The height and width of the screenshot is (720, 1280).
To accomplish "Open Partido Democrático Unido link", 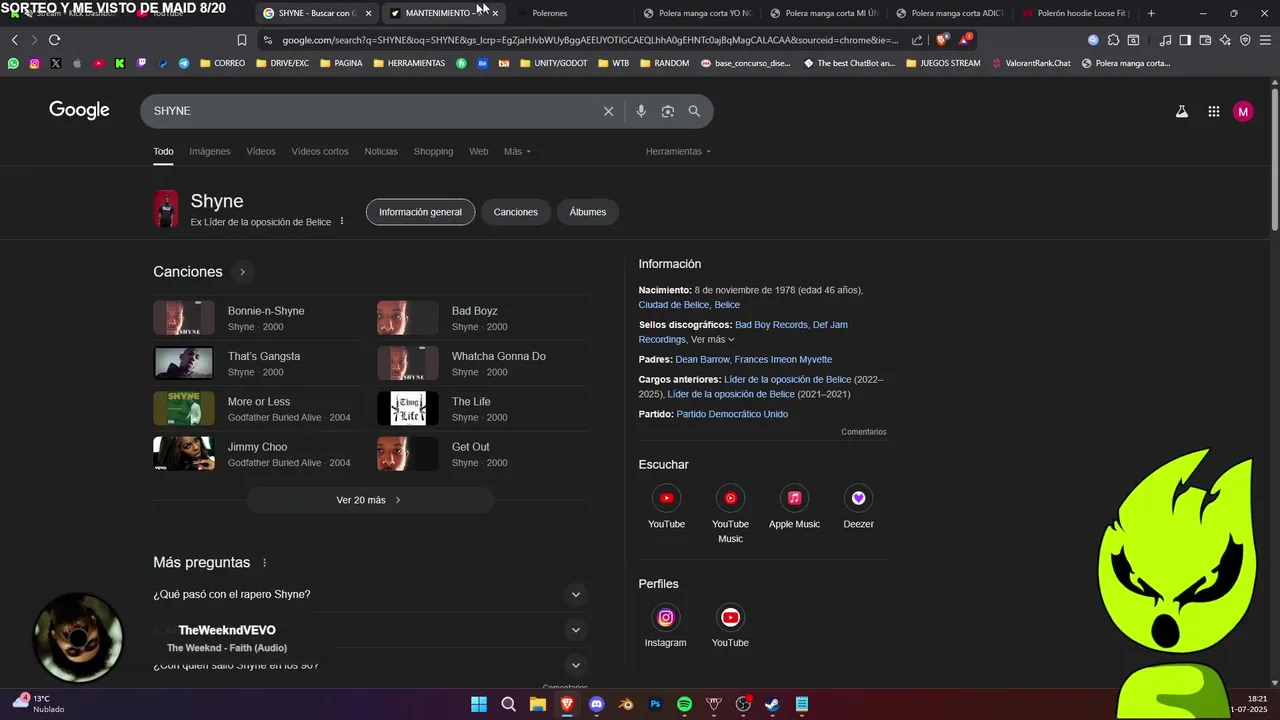I will point(732,414).
